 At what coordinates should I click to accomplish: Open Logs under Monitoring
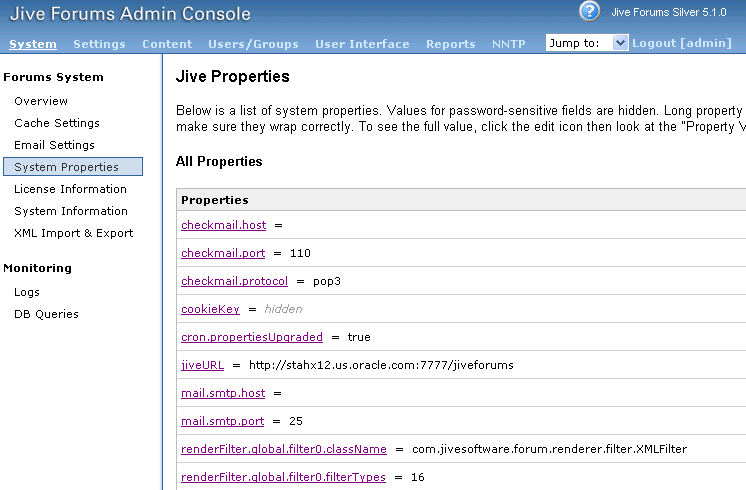coord(27,292)
